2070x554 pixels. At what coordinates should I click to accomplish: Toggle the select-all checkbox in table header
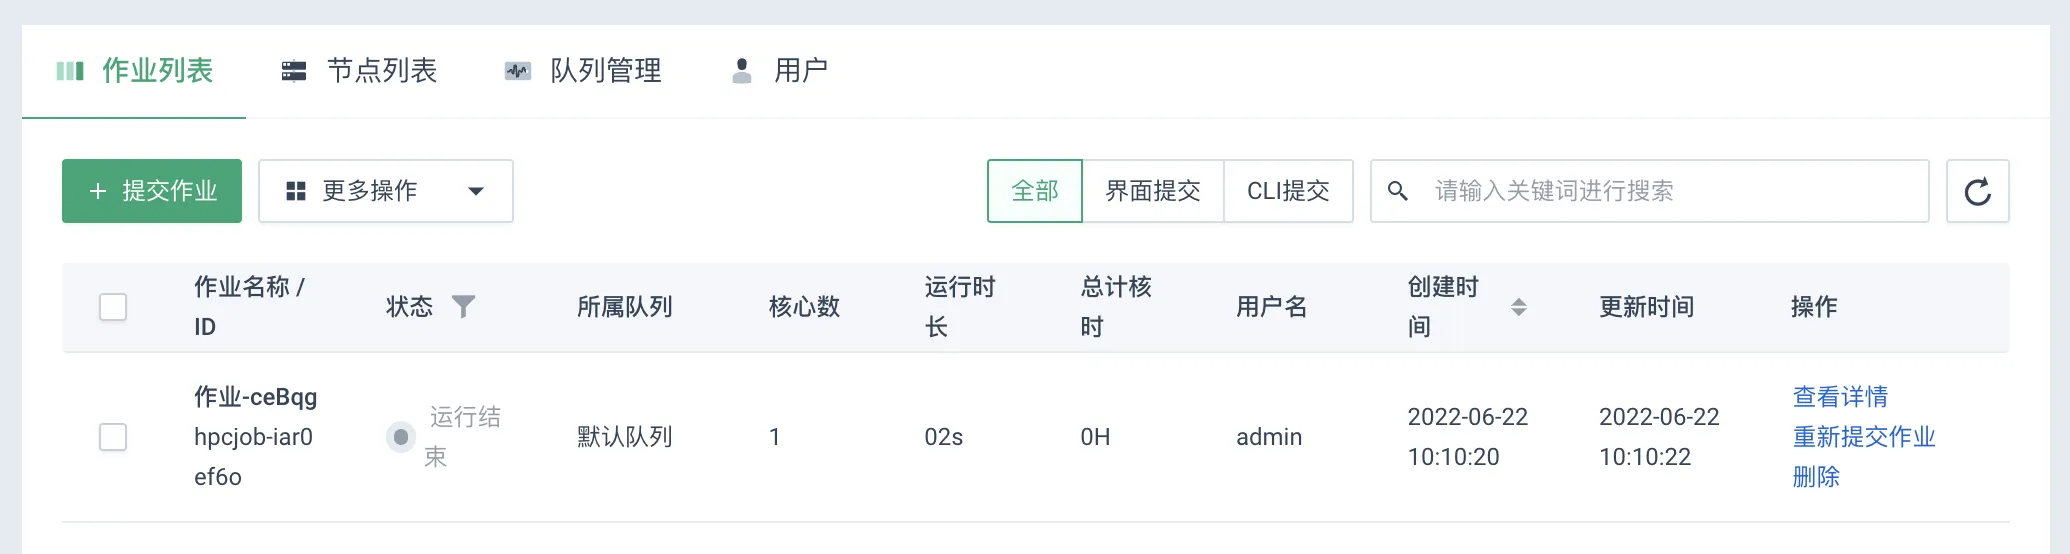[113, 307]
